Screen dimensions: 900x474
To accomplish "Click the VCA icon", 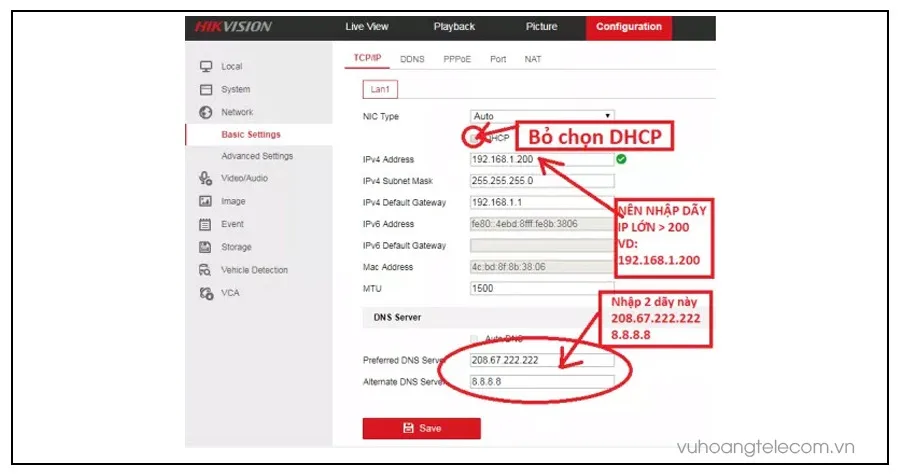I will point(206,293).
